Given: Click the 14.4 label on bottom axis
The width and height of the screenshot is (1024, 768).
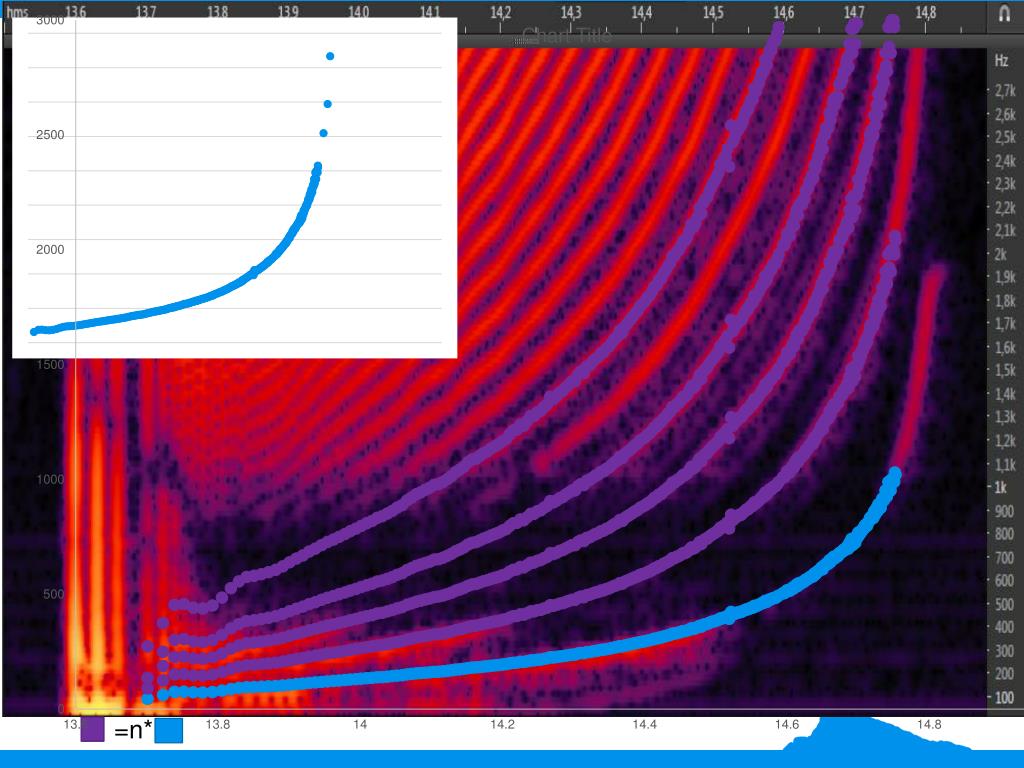Looking at the screenshot, I should click(644, 725).
